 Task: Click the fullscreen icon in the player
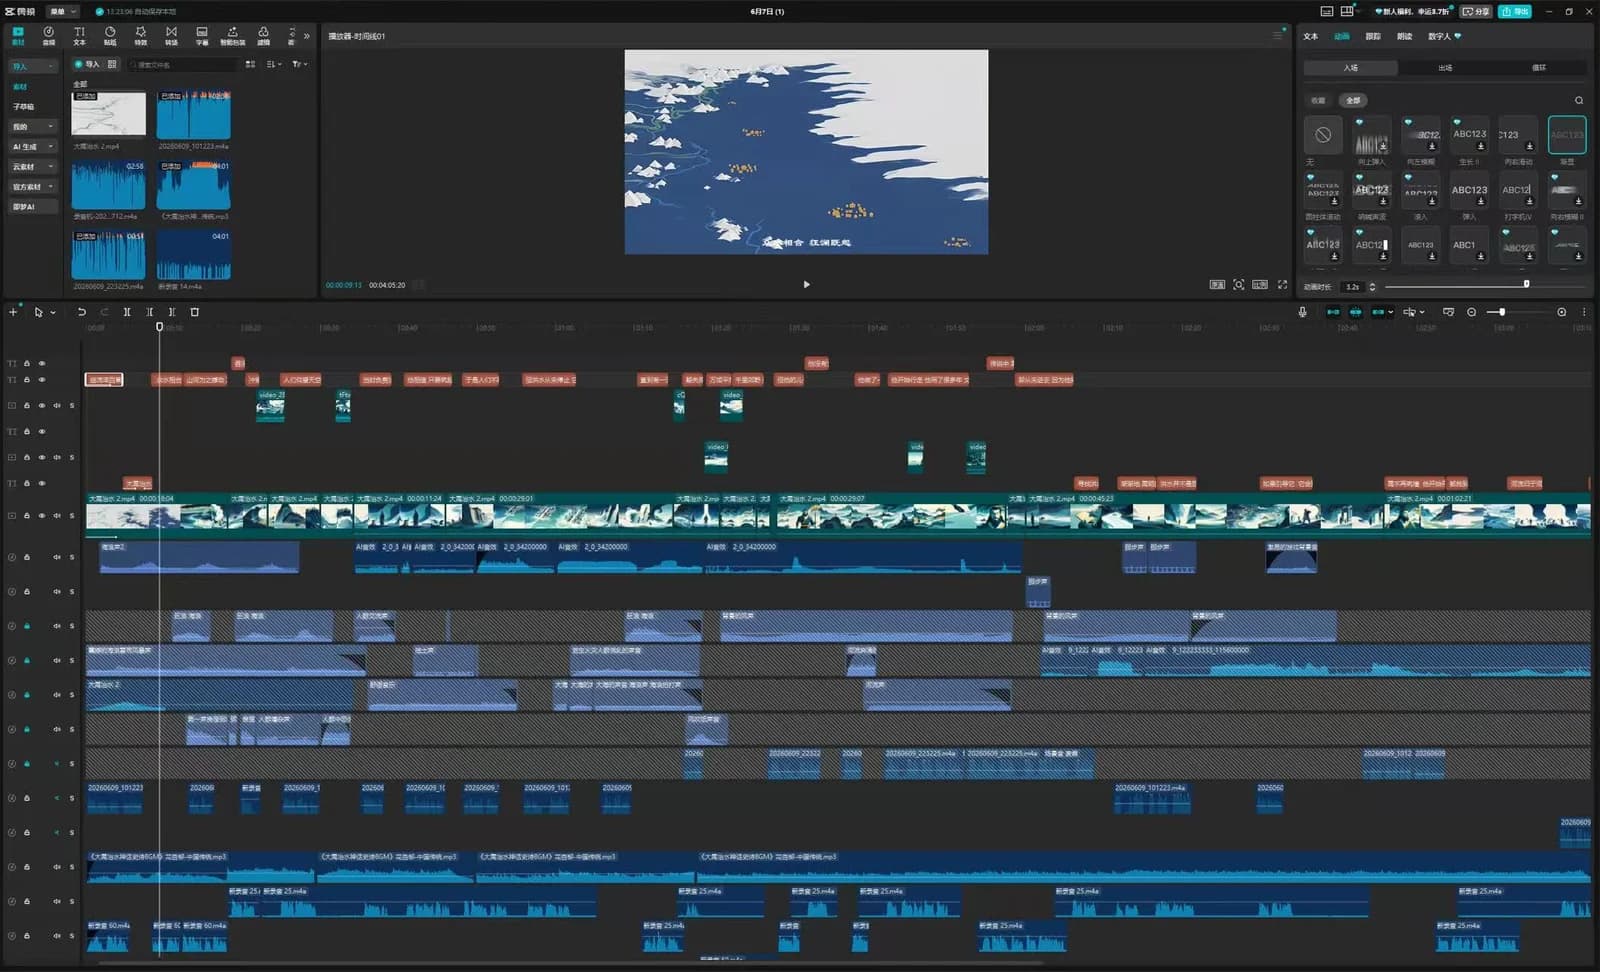pos(1282,285)
